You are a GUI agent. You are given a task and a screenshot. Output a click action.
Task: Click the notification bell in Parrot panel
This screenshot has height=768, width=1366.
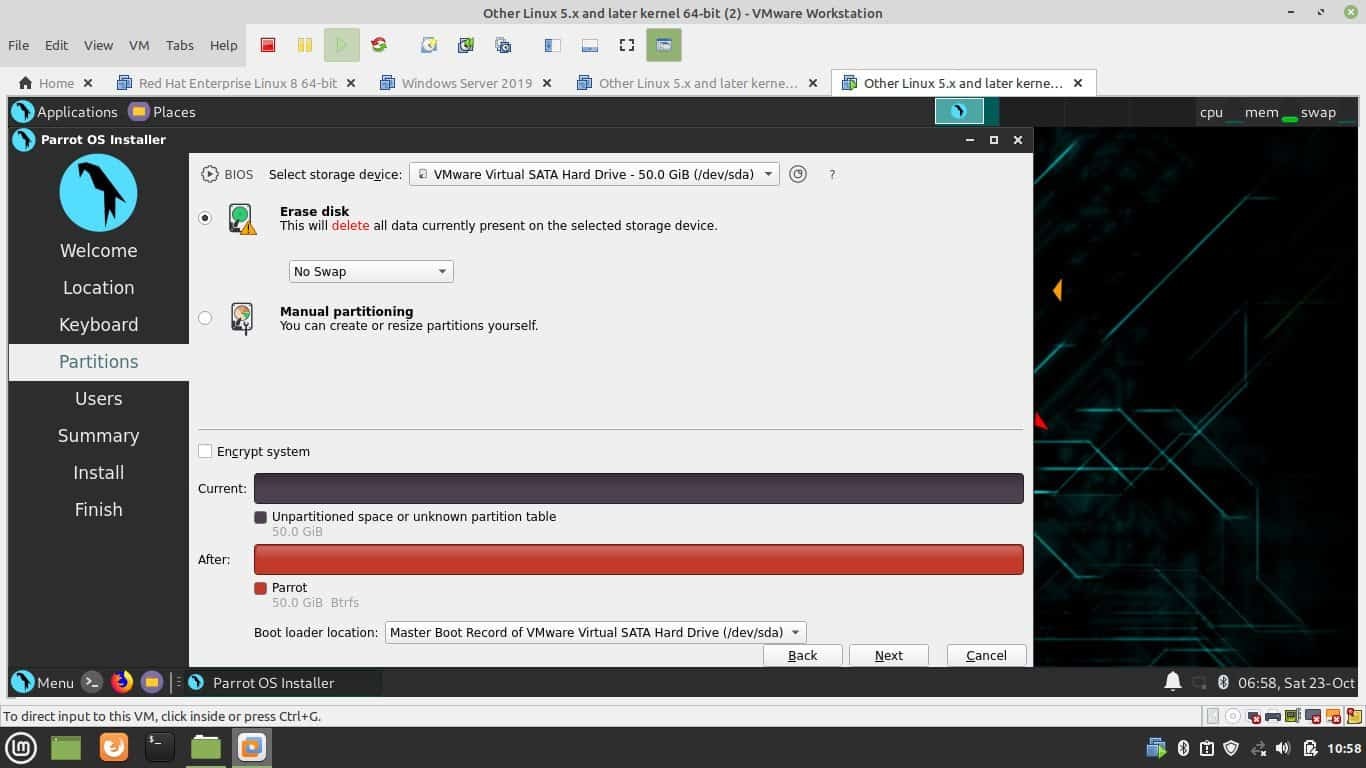tap(1173, 682)
